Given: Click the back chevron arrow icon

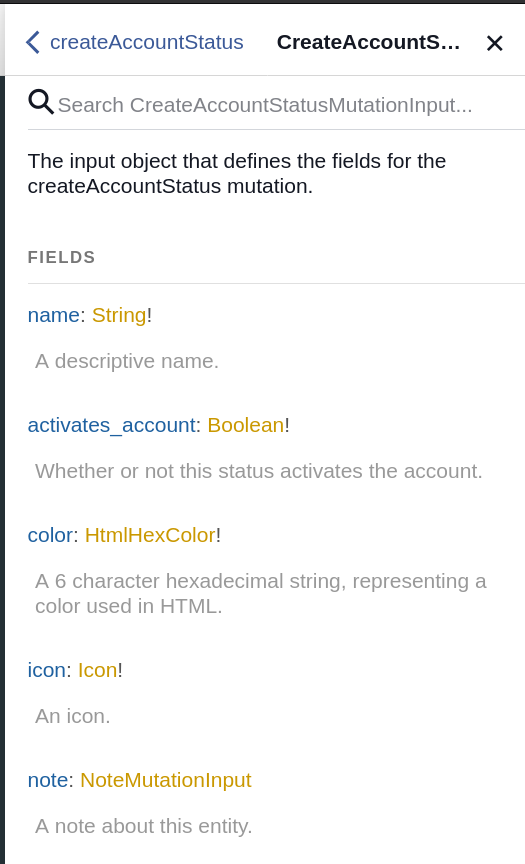Looking at the screenshot, I should [x=33, y=42].
